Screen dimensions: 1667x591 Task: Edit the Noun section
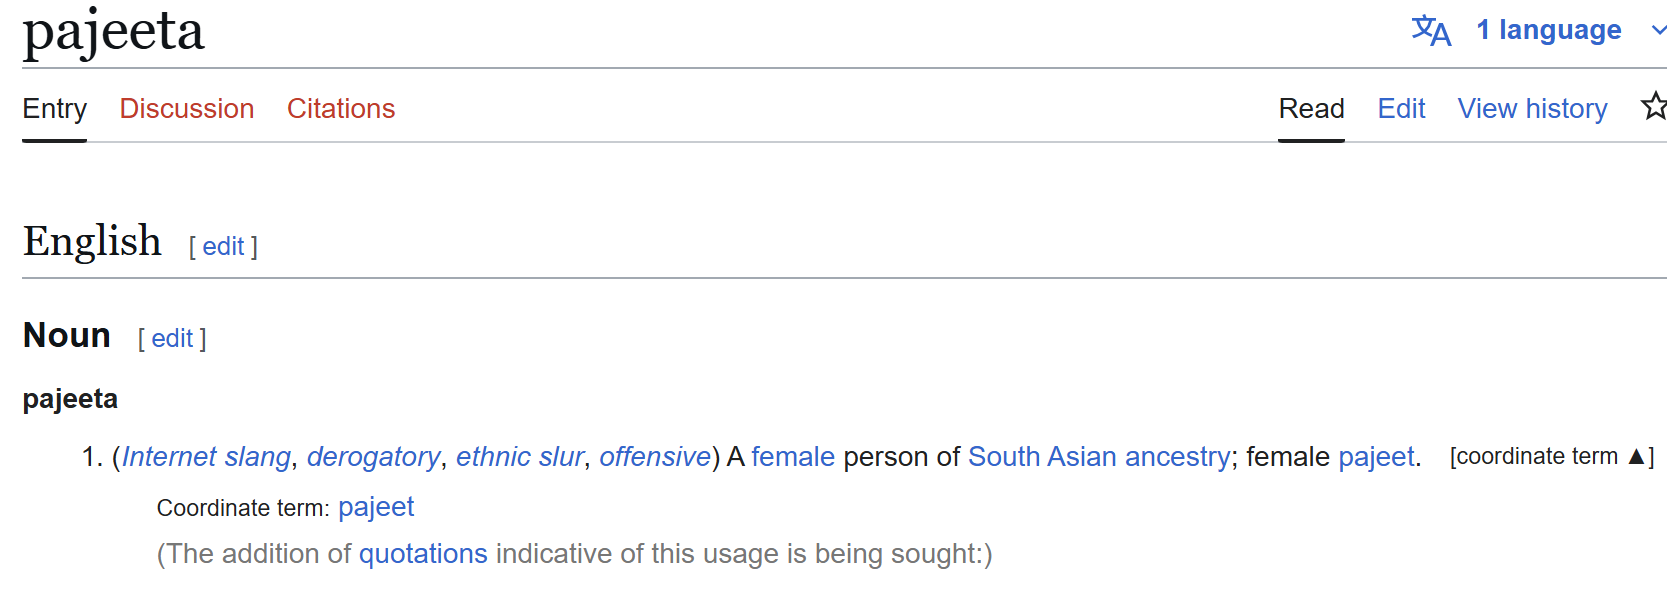coord(172,339)
